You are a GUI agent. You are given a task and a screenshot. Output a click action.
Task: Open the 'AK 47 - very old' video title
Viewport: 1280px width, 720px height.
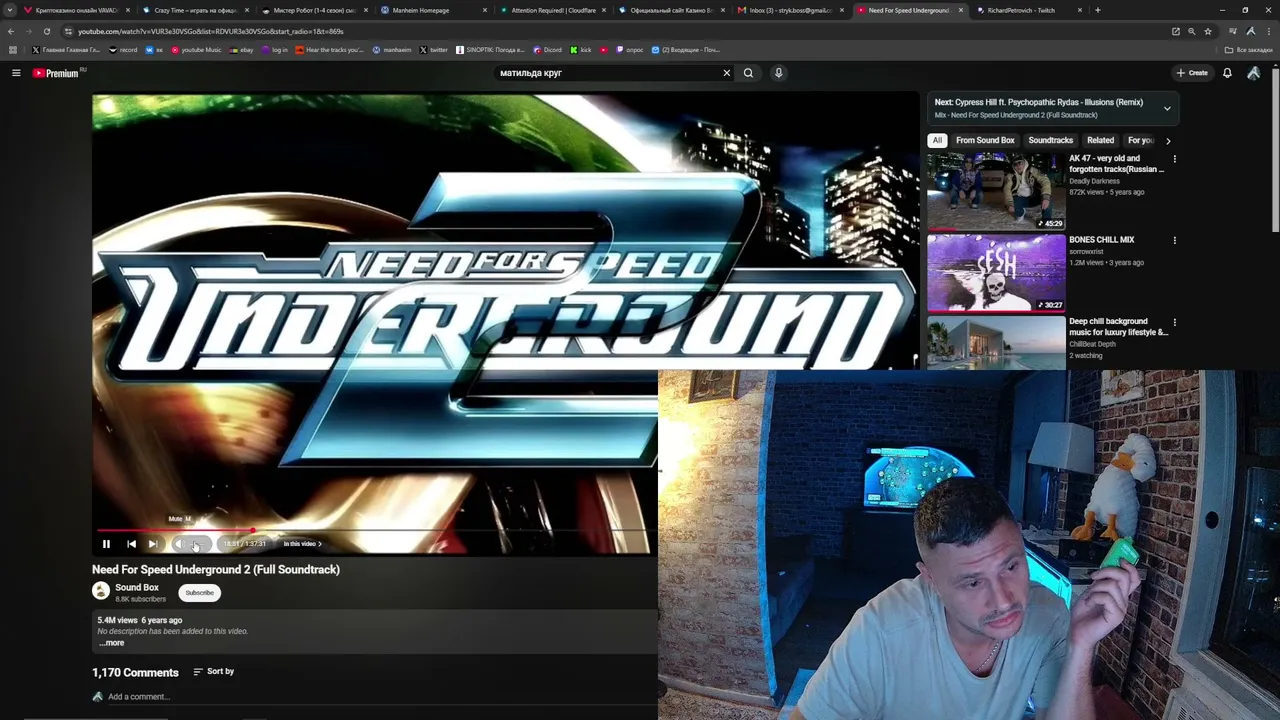(1116, 164)
